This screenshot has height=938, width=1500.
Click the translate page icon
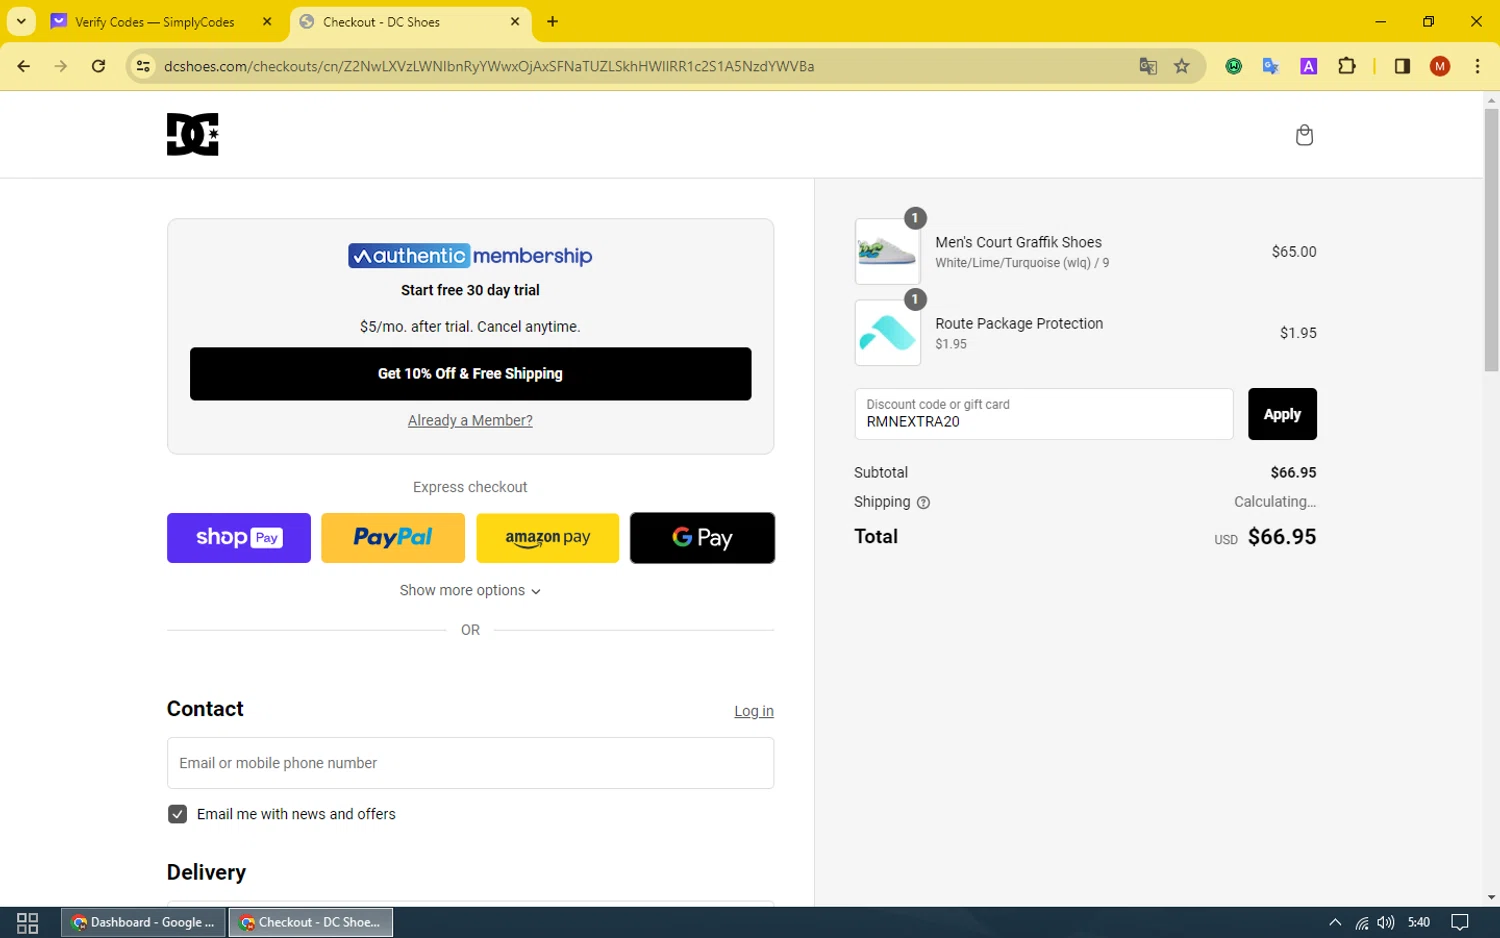[1148, 66]
